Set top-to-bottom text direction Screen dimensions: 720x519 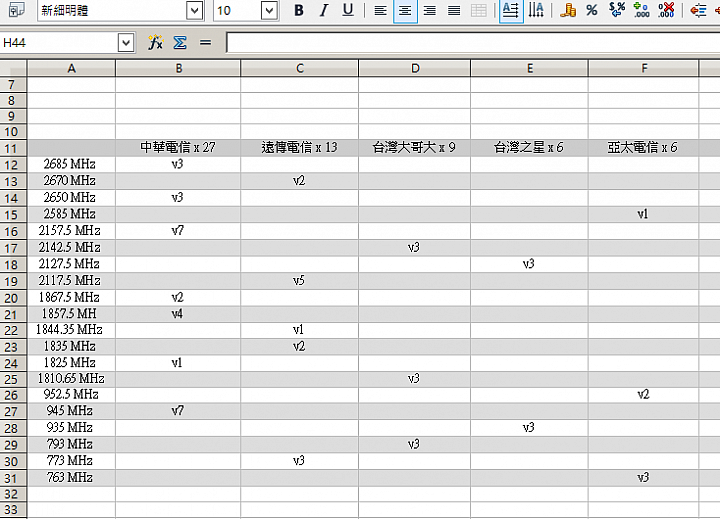(x=536, y=10)
